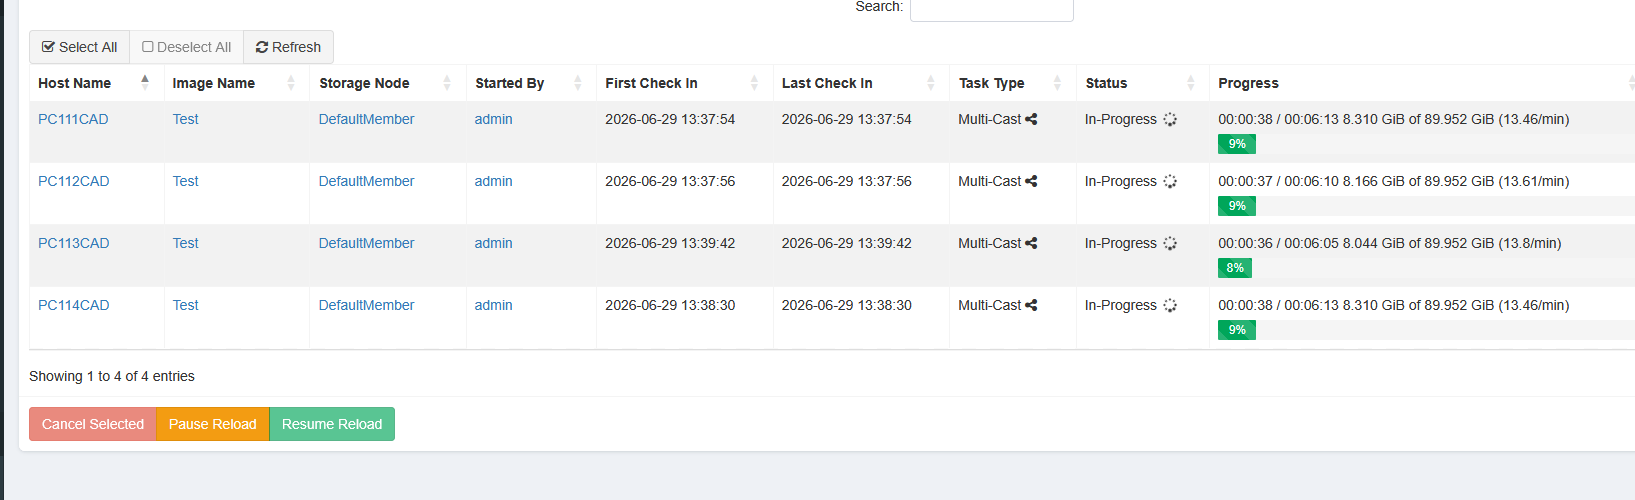This screenshot has height=500, width=1635.
Task: Click the Search input field
Action: coord(991,8)
